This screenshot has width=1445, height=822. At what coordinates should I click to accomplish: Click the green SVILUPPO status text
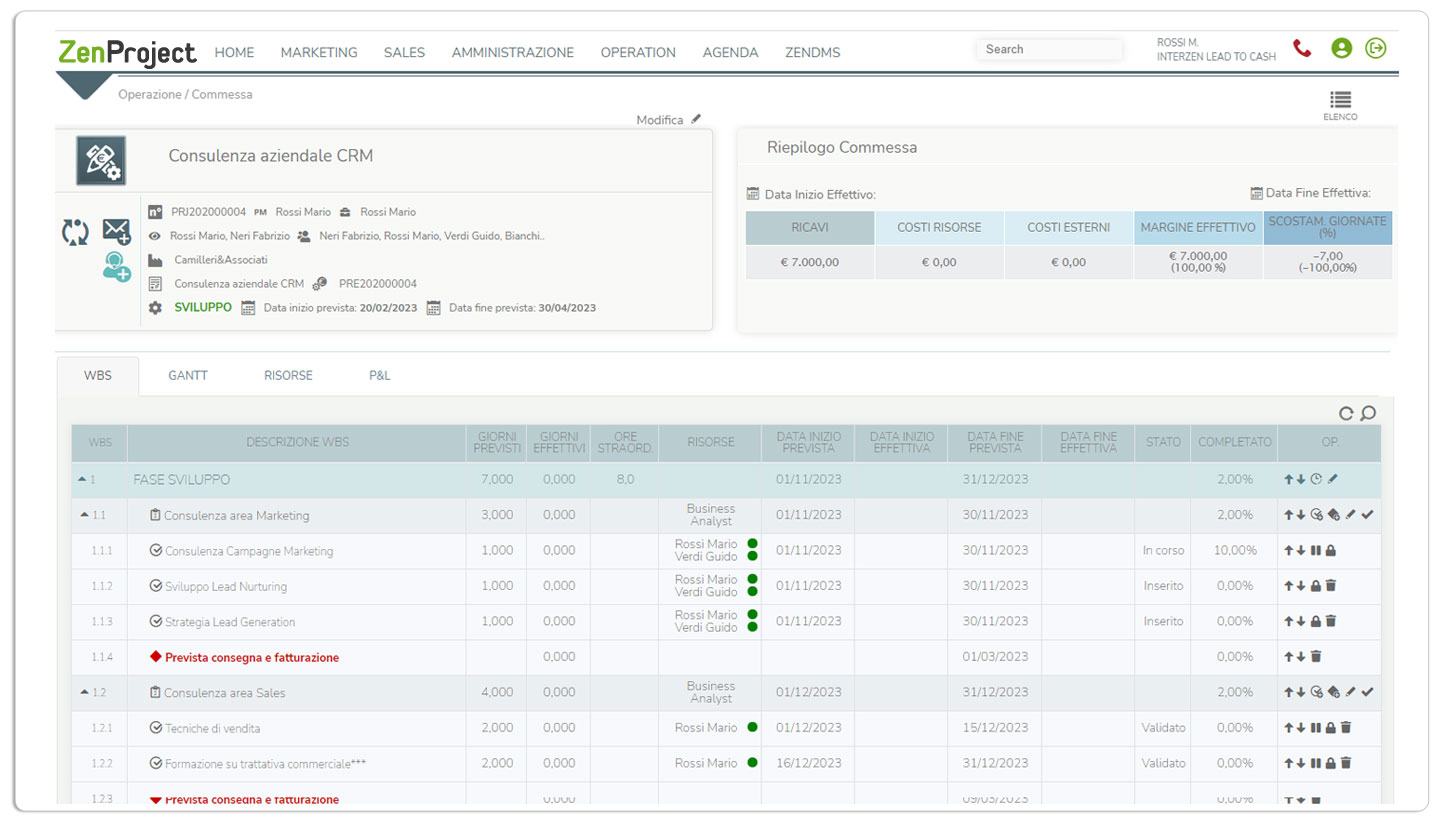203,307
